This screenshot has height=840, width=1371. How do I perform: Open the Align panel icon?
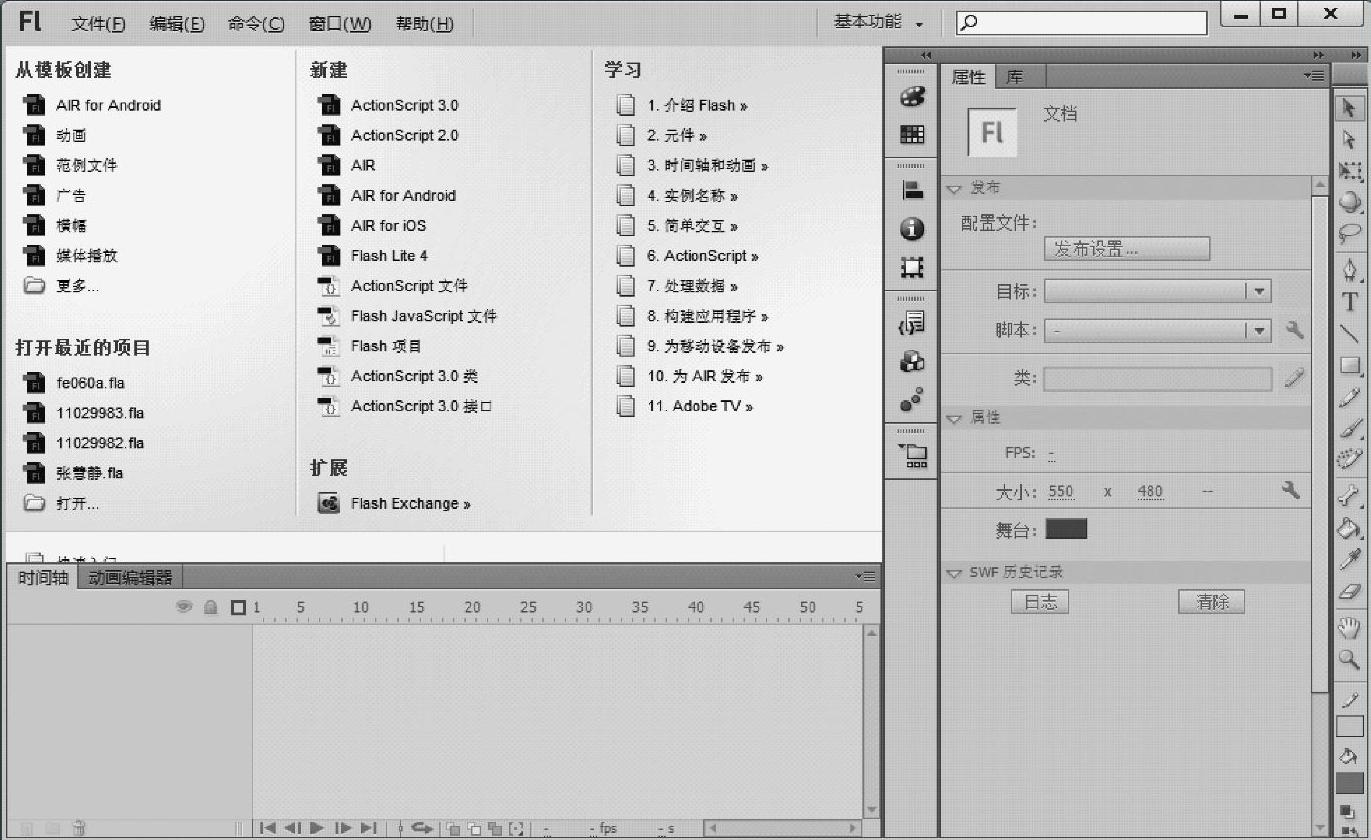(912, 191)
